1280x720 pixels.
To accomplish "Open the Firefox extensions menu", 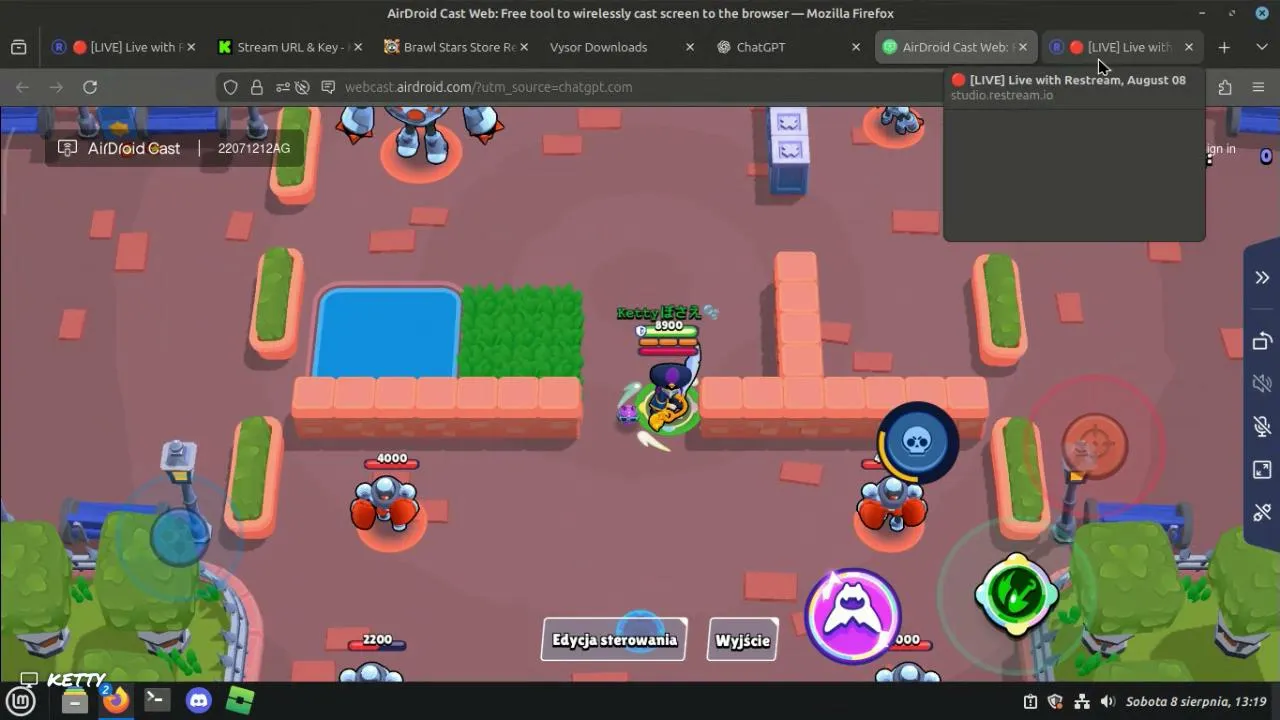I will pos(1225,87).
